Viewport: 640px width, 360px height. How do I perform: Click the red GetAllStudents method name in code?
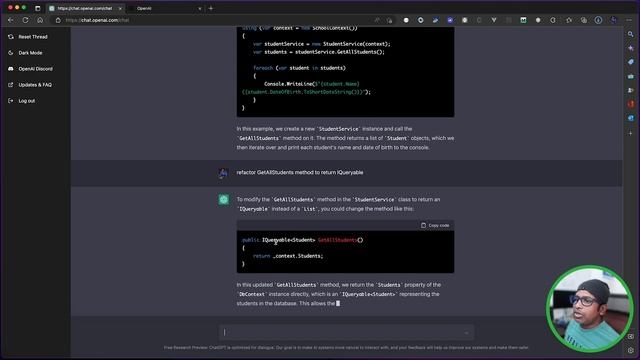point(337,240)
